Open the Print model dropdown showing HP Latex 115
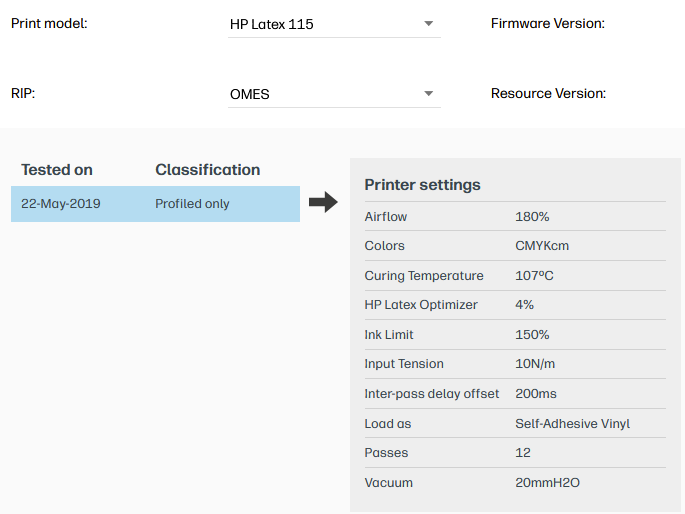The width and height of the screenshot is (685, 514). pos(334,24)
